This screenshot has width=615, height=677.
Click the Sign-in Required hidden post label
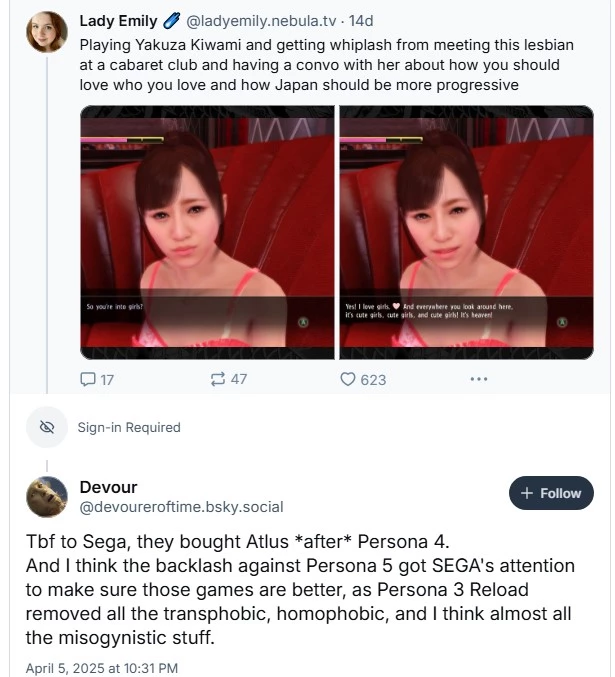pyautogui.click(x=129, y=427)
